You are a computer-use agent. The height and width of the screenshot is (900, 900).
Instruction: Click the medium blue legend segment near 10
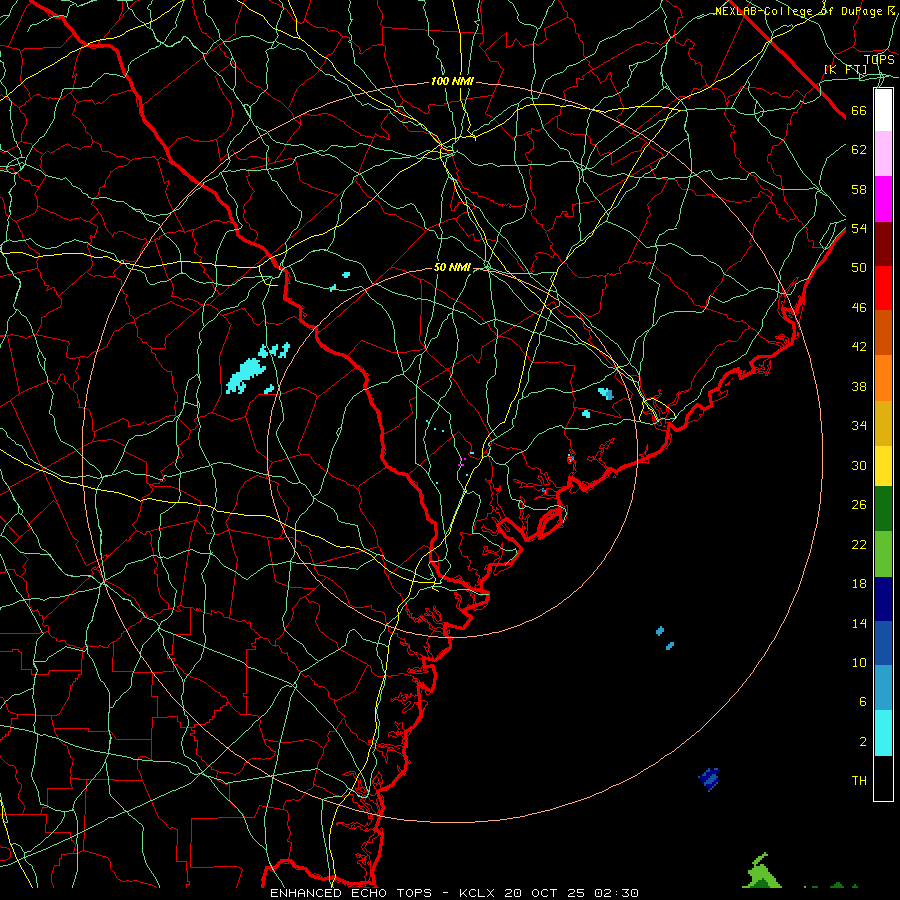pos(883,643)
